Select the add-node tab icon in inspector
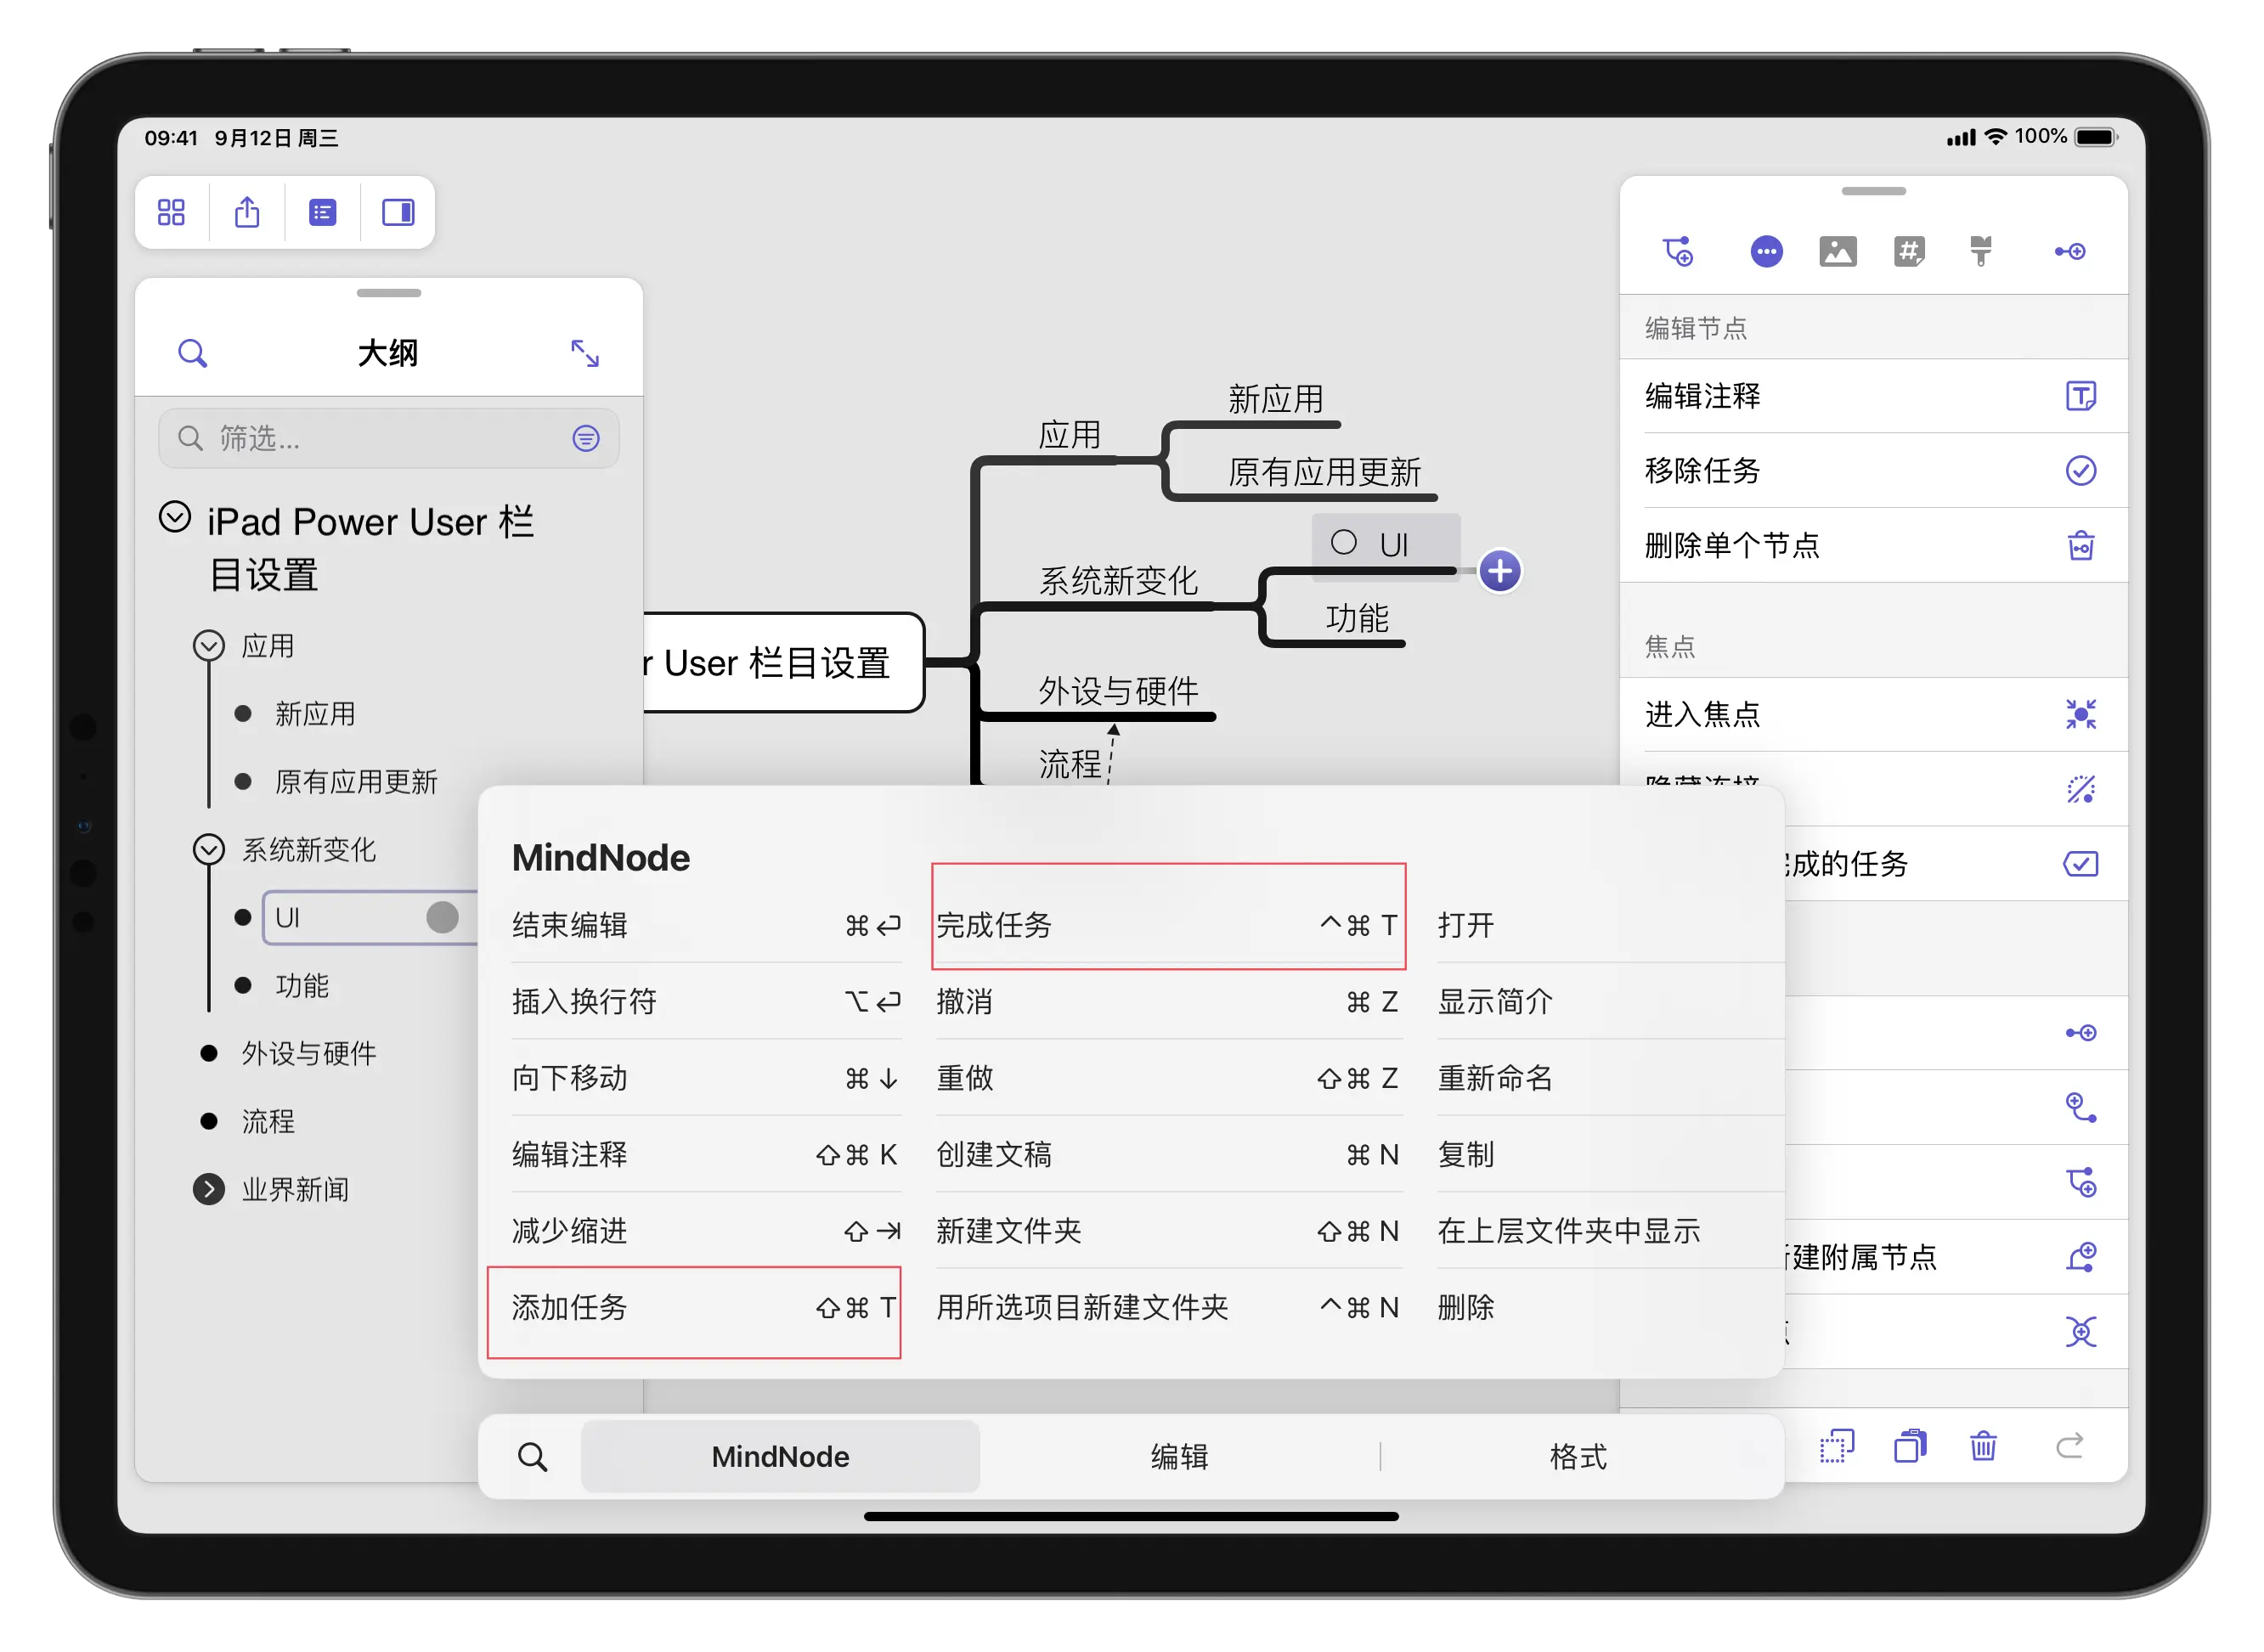 coord(1678,251)
